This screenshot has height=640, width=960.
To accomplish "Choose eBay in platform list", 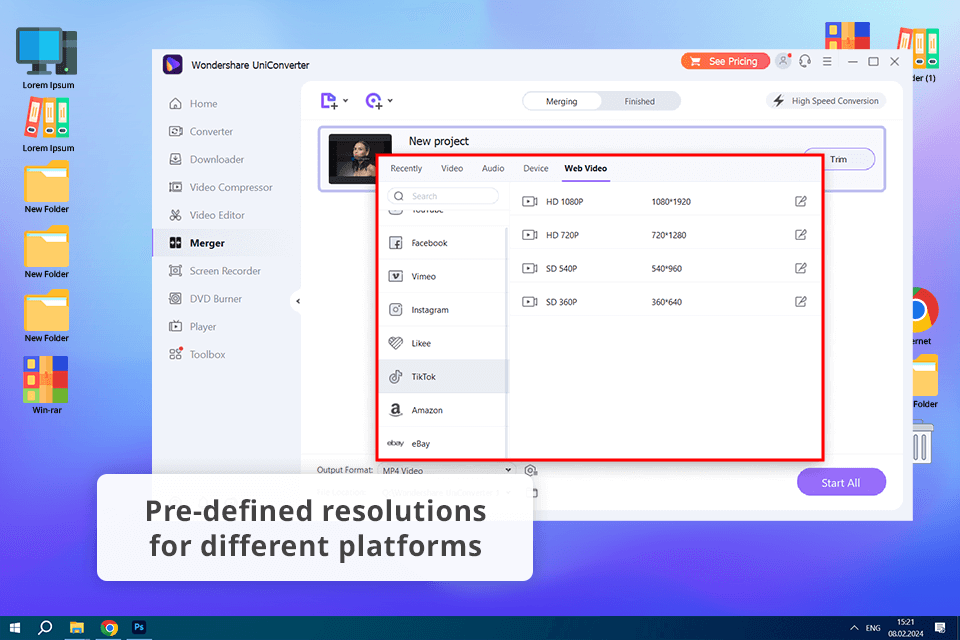I will [x=444, y=443].
